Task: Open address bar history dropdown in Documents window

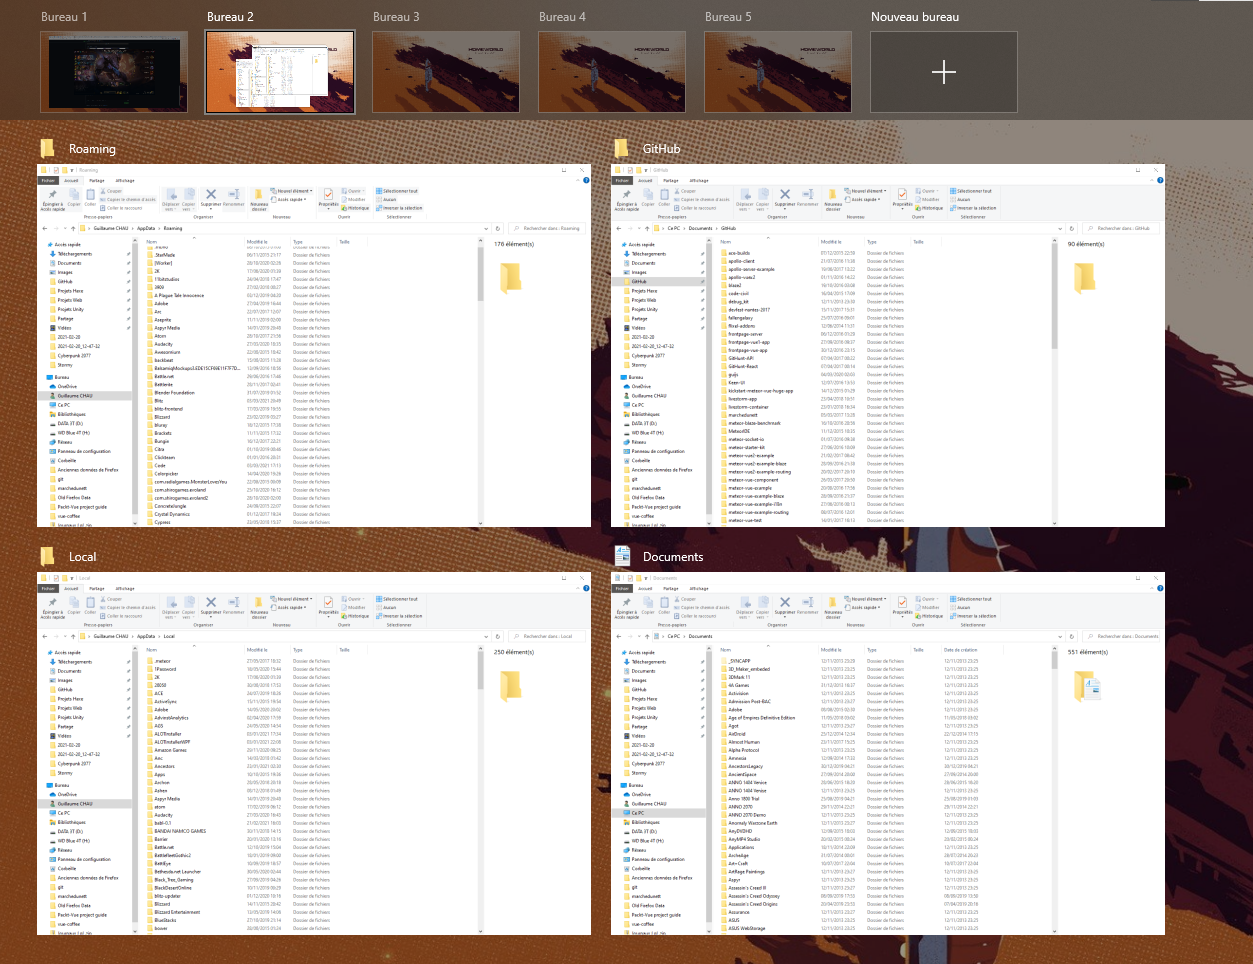Action: [x=1060, y=636]
